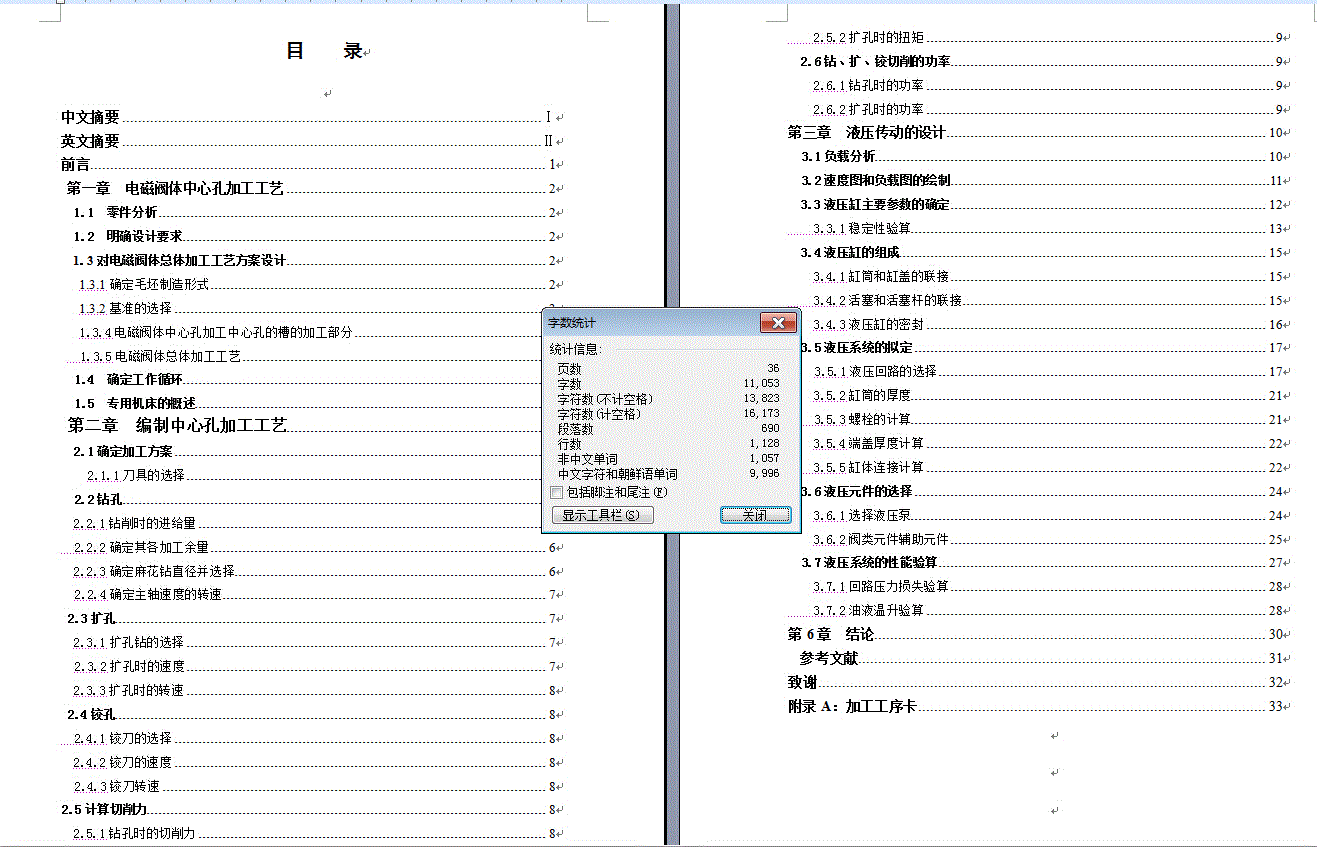The width and height of the screenshot is (1317, 847).
Task: Click the 字符数(计空格) value 16,173
Action: pyautogui.click(x=761, y=414)
